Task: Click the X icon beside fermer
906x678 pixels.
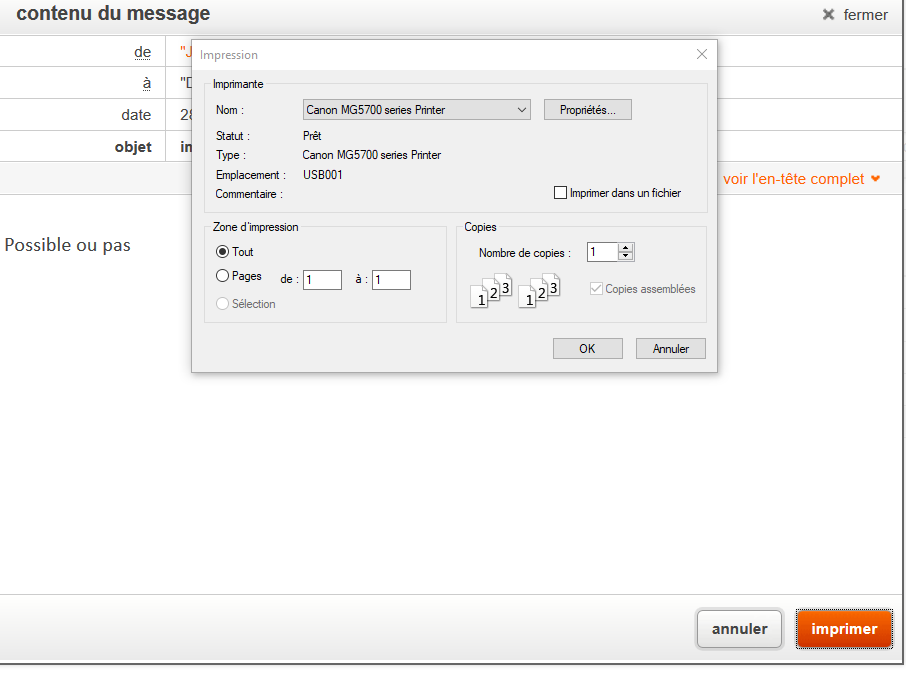Action: [829, 15]
